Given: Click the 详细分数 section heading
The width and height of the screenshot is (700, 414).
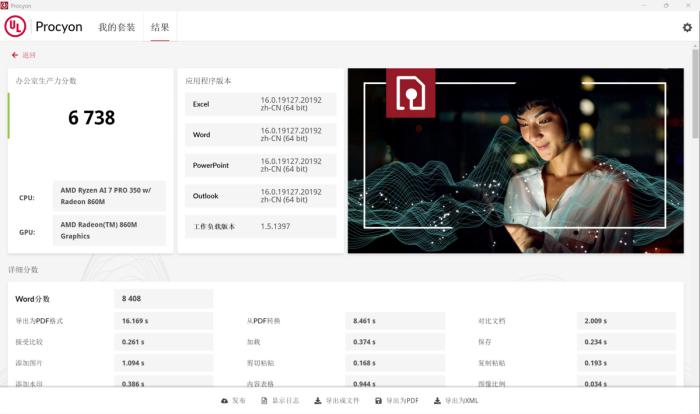Looking at the screenshot, I should [23, 270].
